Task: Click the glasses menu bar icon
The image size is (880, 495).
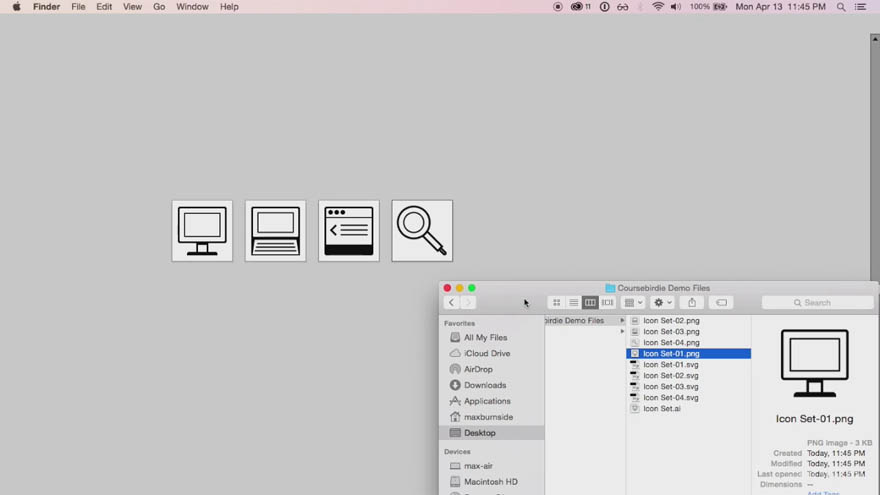Action: 623,7
